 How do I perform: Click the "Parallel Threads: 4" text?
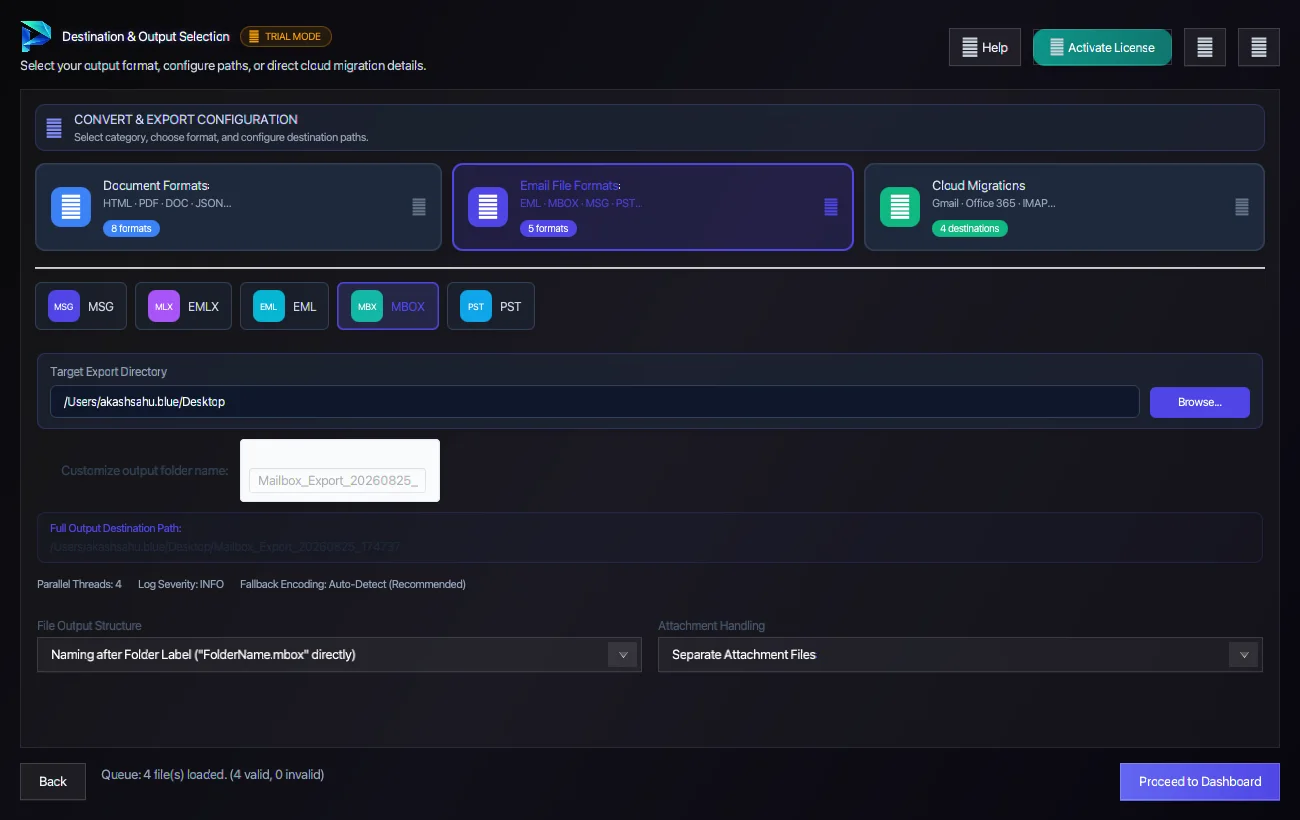pyautogui.click(x=79, y=584)
